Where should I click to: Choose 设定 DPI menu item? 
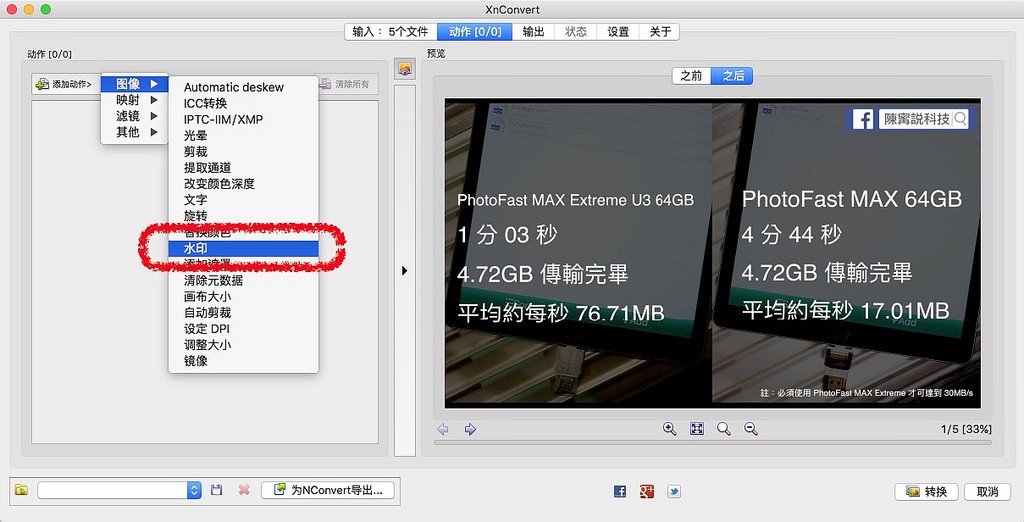coord(243,329)
